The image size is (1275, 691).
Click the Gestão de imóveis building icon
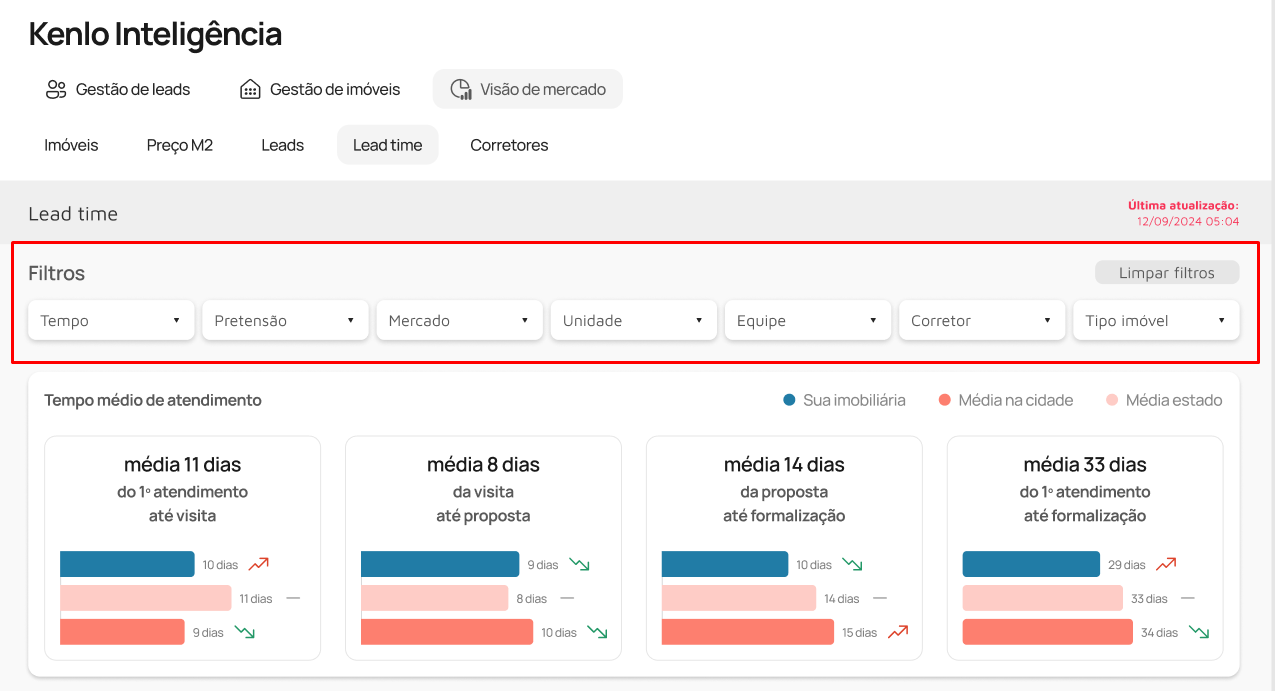pyautogui.click(x=250, y=89)
